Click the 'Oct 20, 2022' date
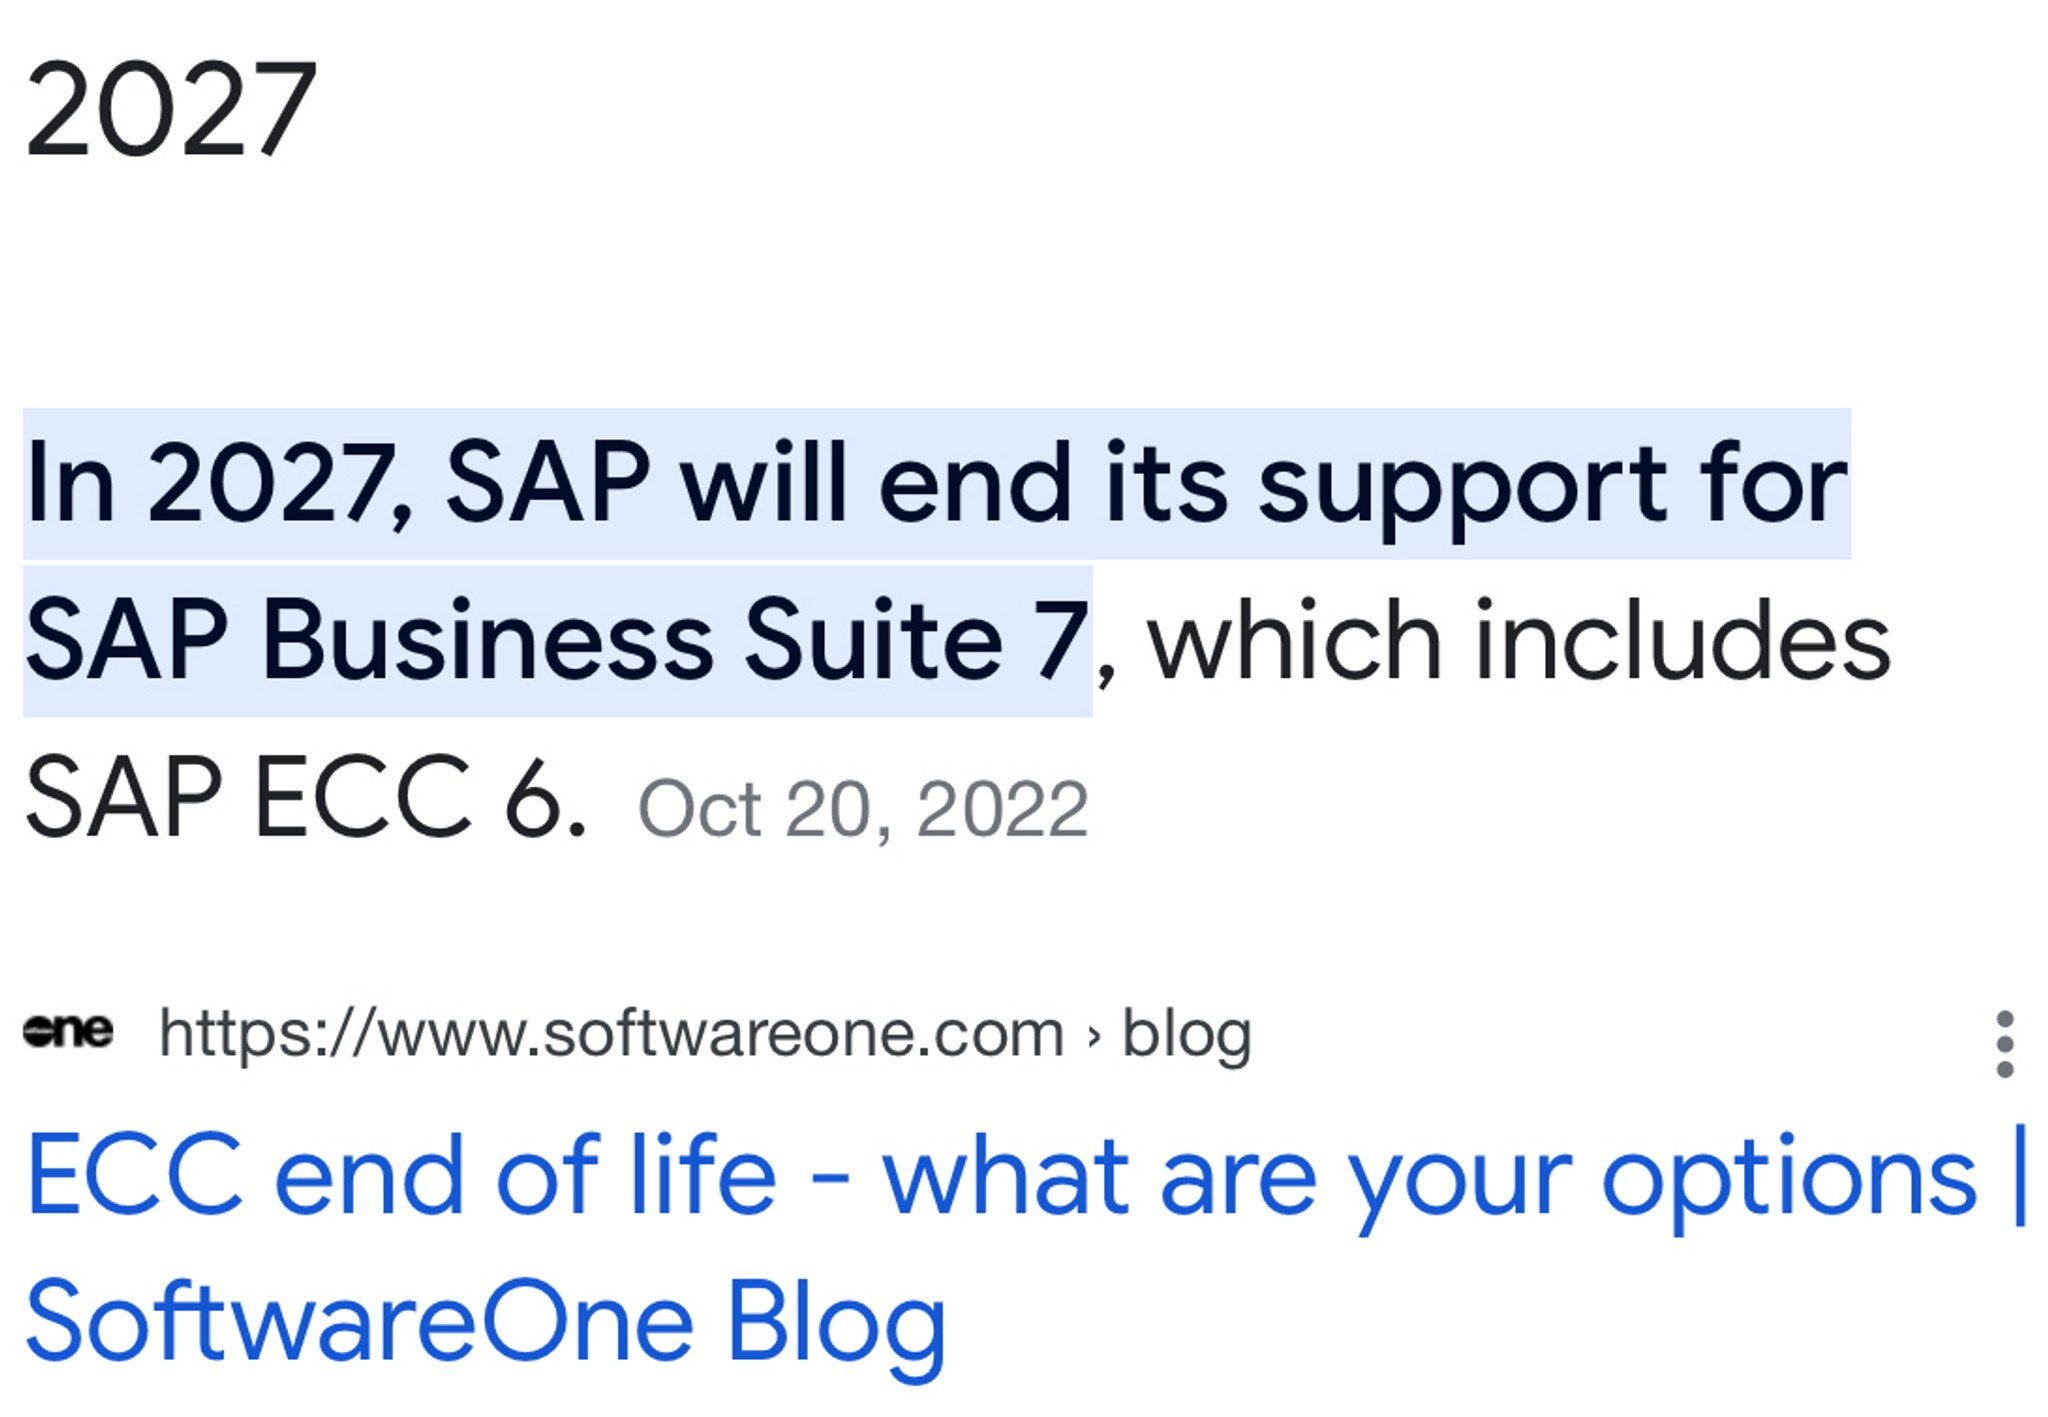The width and height of the screenshot is (2048, 1417). coord(863,808)
